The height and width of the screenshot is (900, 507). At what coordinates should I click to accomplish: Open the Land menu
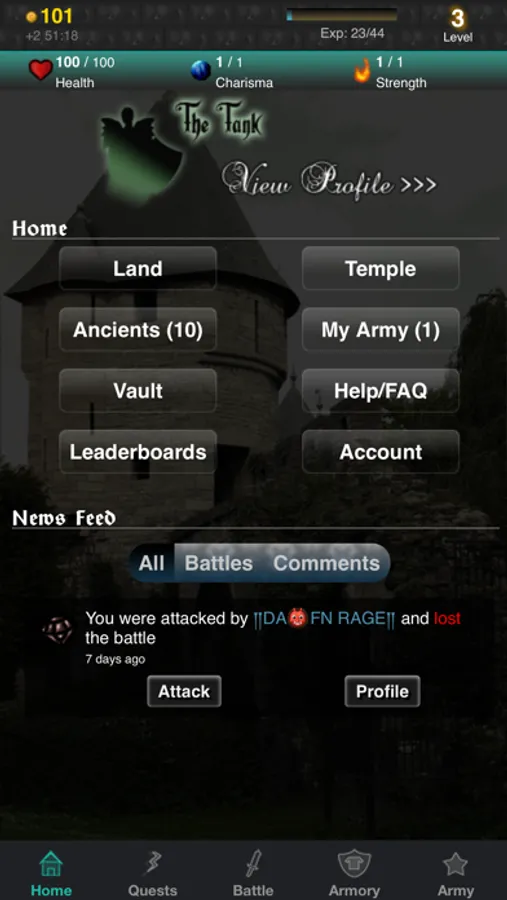pyautogui.click(x=138, y=269)
